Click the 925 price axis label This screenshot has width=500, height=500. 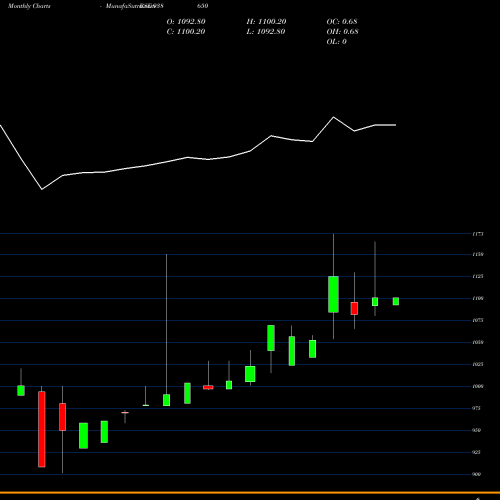tap(477, 452)
